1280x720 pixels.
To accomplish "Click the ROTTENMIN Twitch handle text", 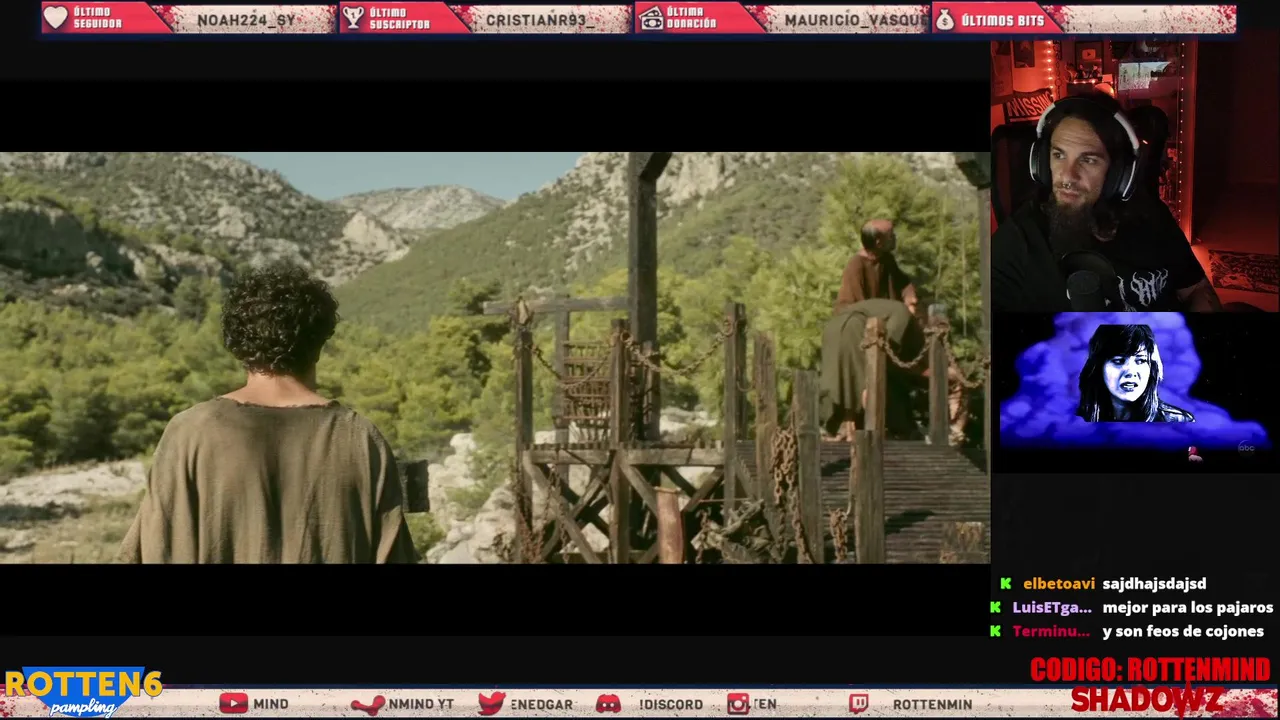I will (932, 704).
